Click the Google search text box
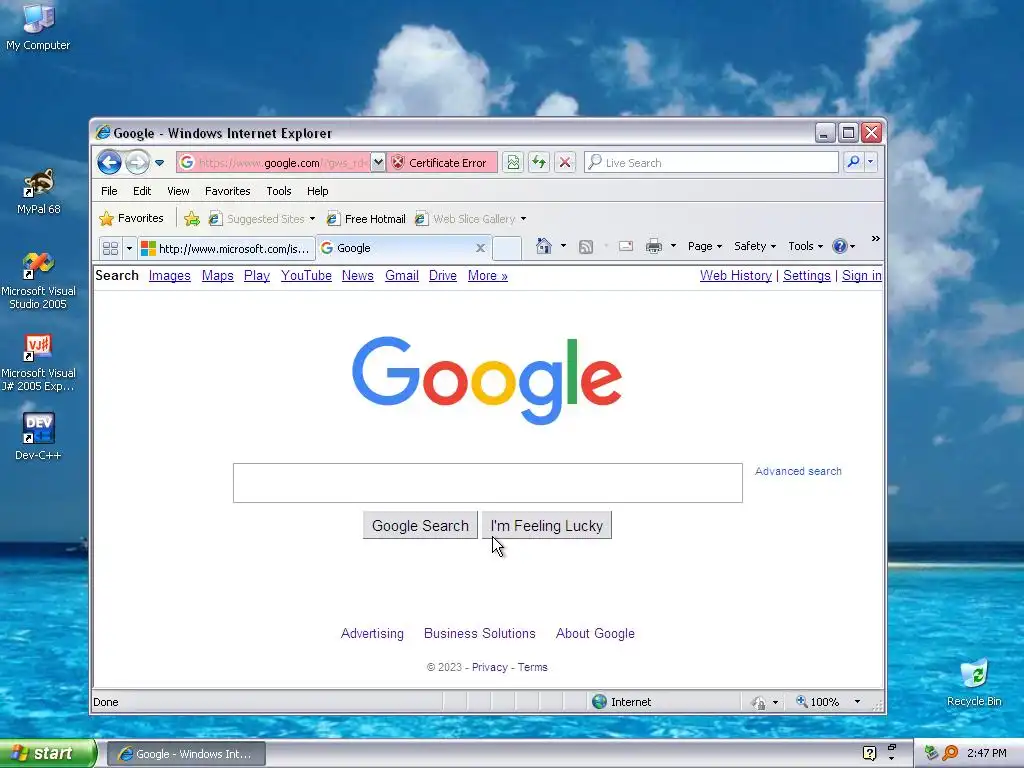This screenshot has width=1024, height=768. click(488, 483)
